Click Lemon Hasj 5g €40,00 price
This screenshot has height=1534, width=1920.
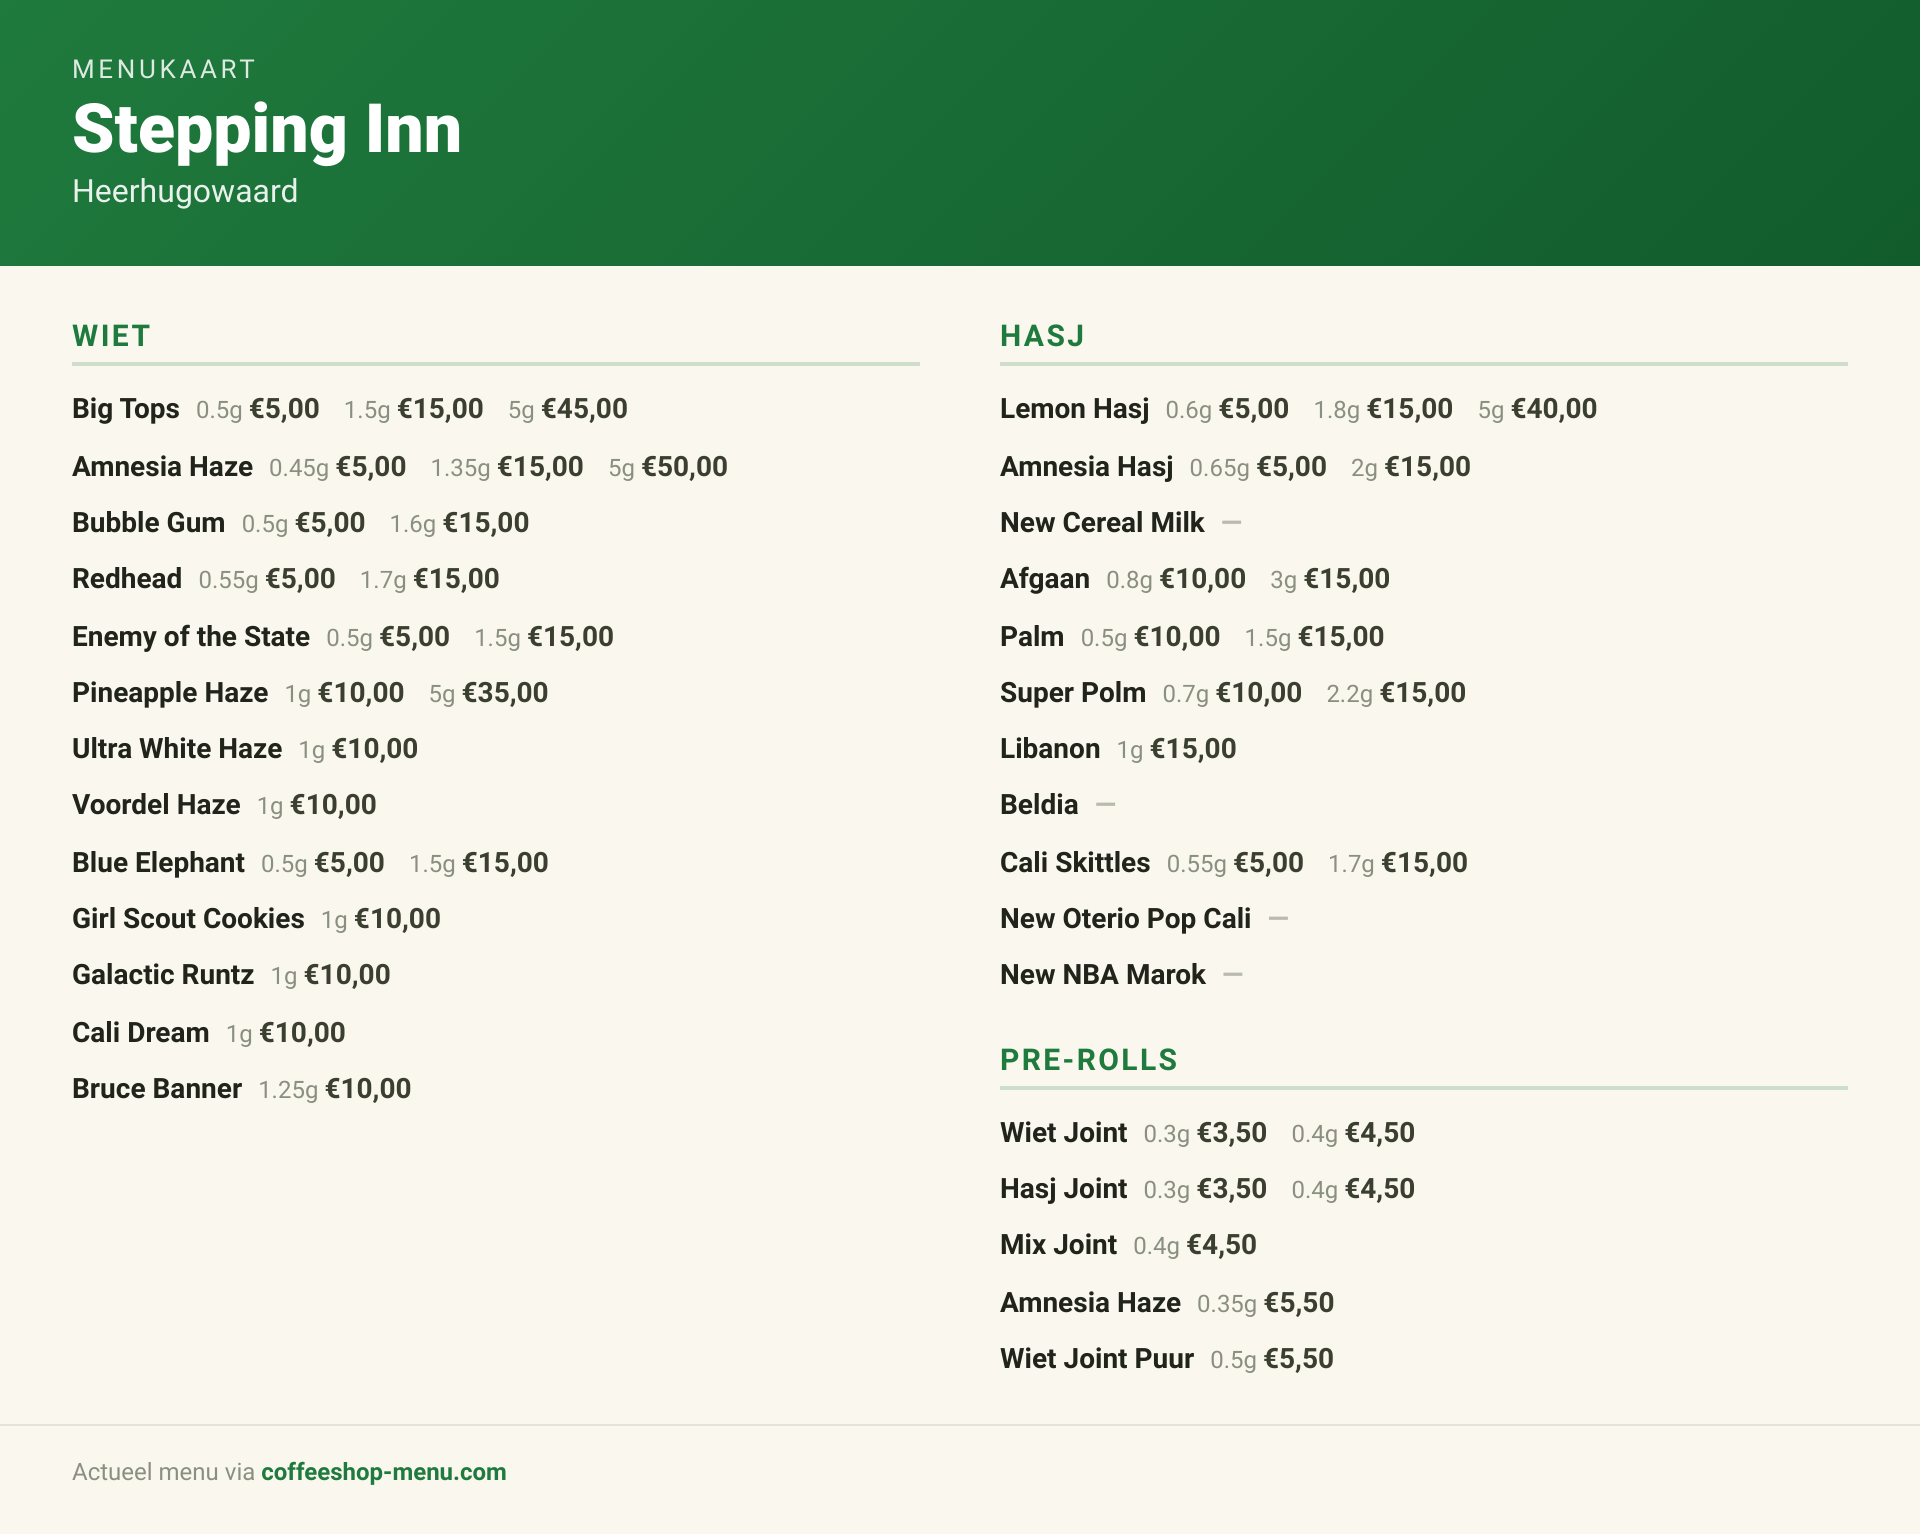point(1537,409)
